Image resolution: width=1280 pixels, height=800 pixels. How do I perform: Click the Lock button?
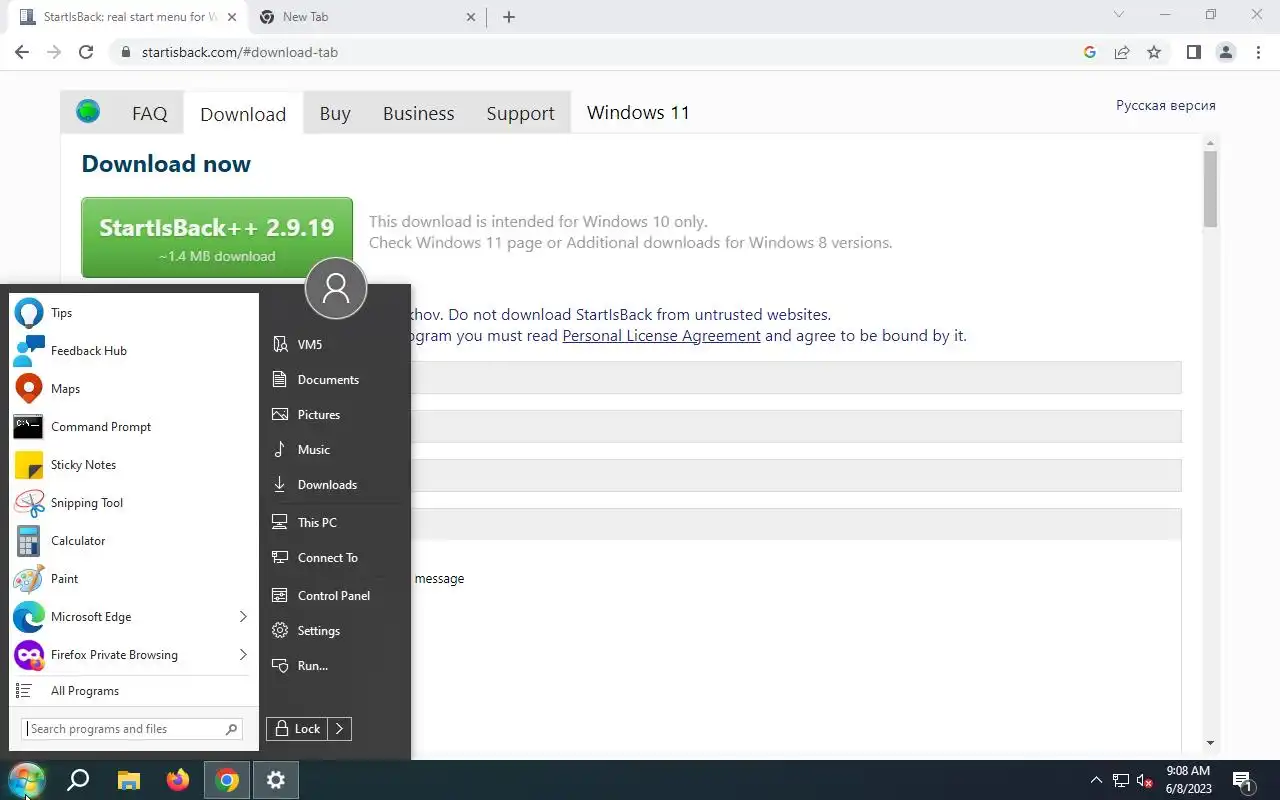[x=297, y=729]
